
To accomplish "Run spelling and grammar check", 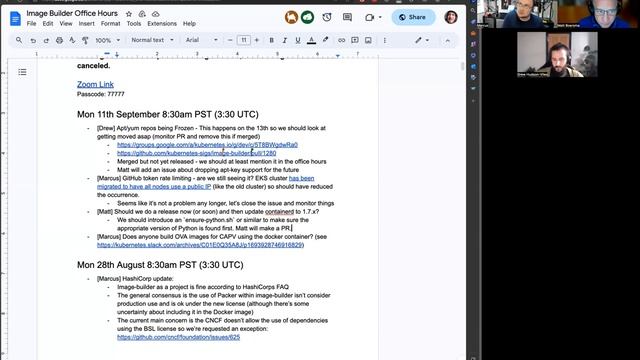I will 72,40.
